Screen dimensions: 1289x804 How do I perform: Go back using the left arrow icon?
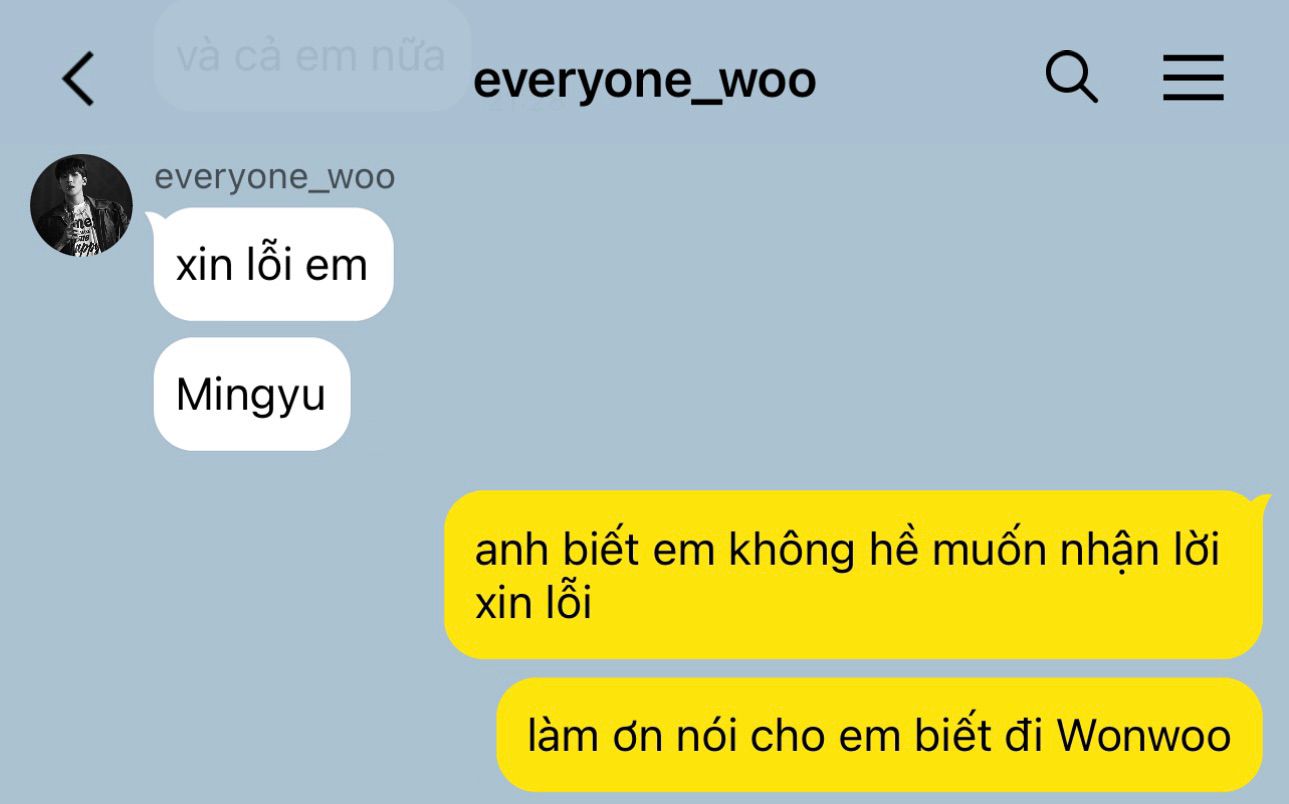click(78, 79)
